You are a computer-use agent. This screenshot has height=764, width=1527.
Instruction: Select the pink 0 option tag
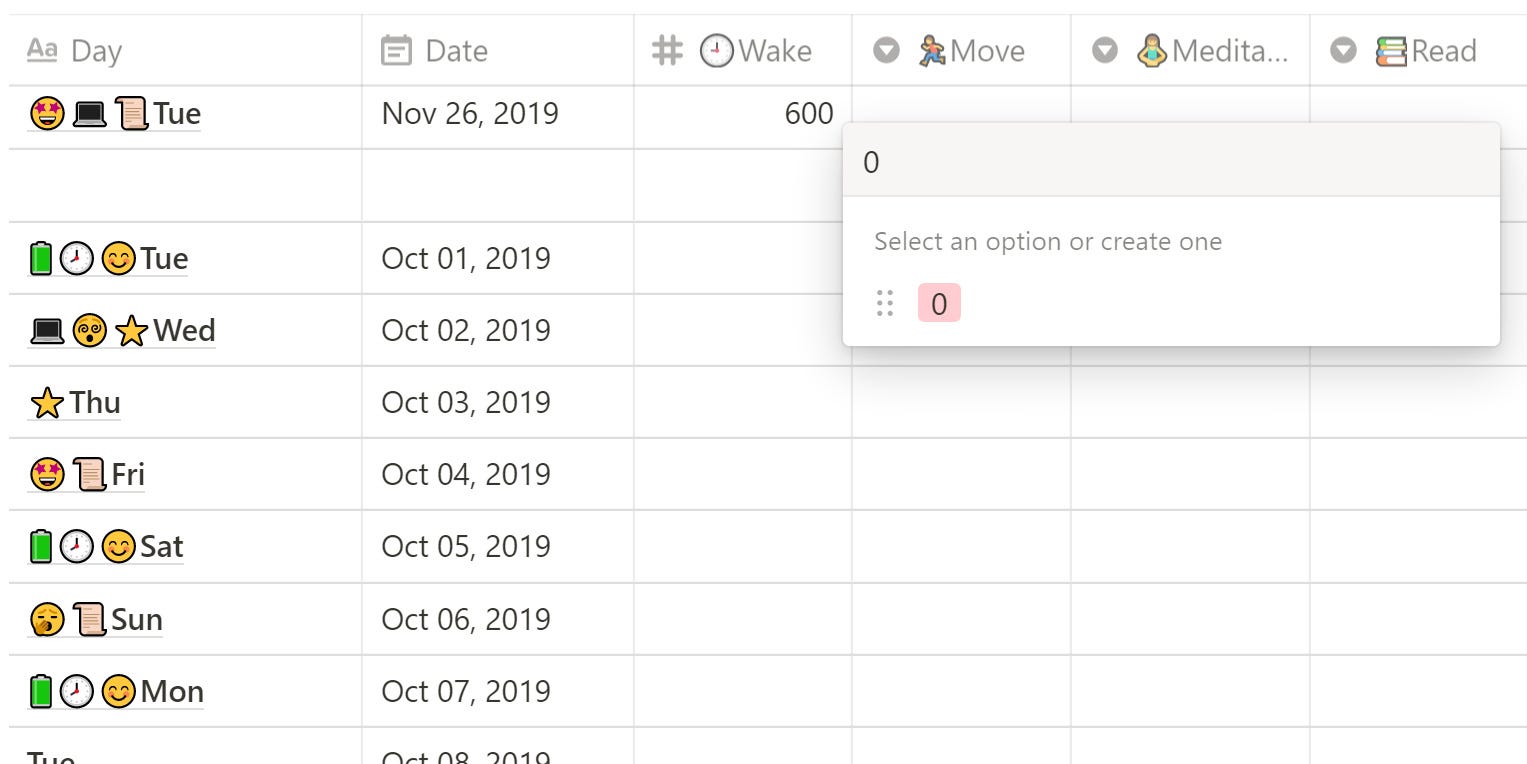[x=939, y=303]
